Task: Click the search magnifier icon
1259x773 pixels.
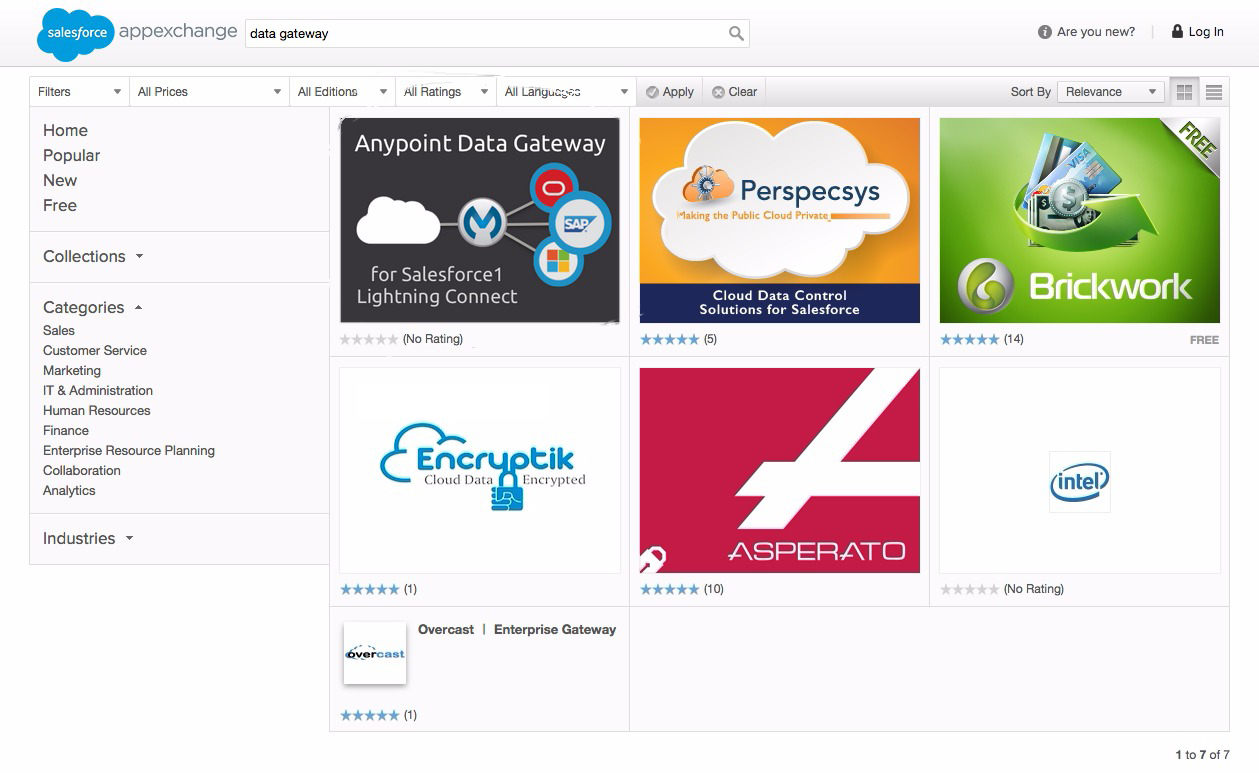Action: pos(736,33)
